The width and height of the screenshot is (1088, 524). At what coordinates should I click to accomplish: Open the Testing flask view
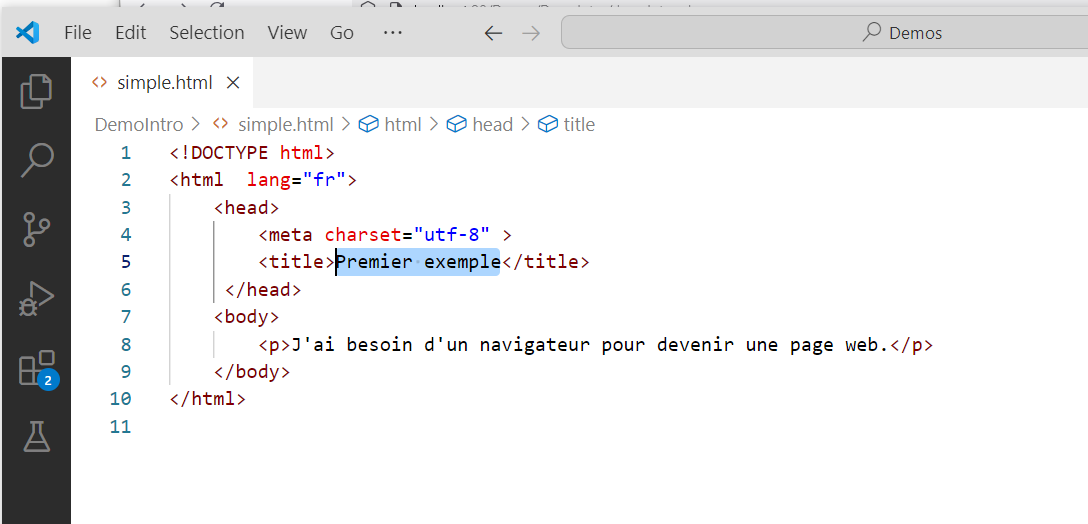click(37, 437)
